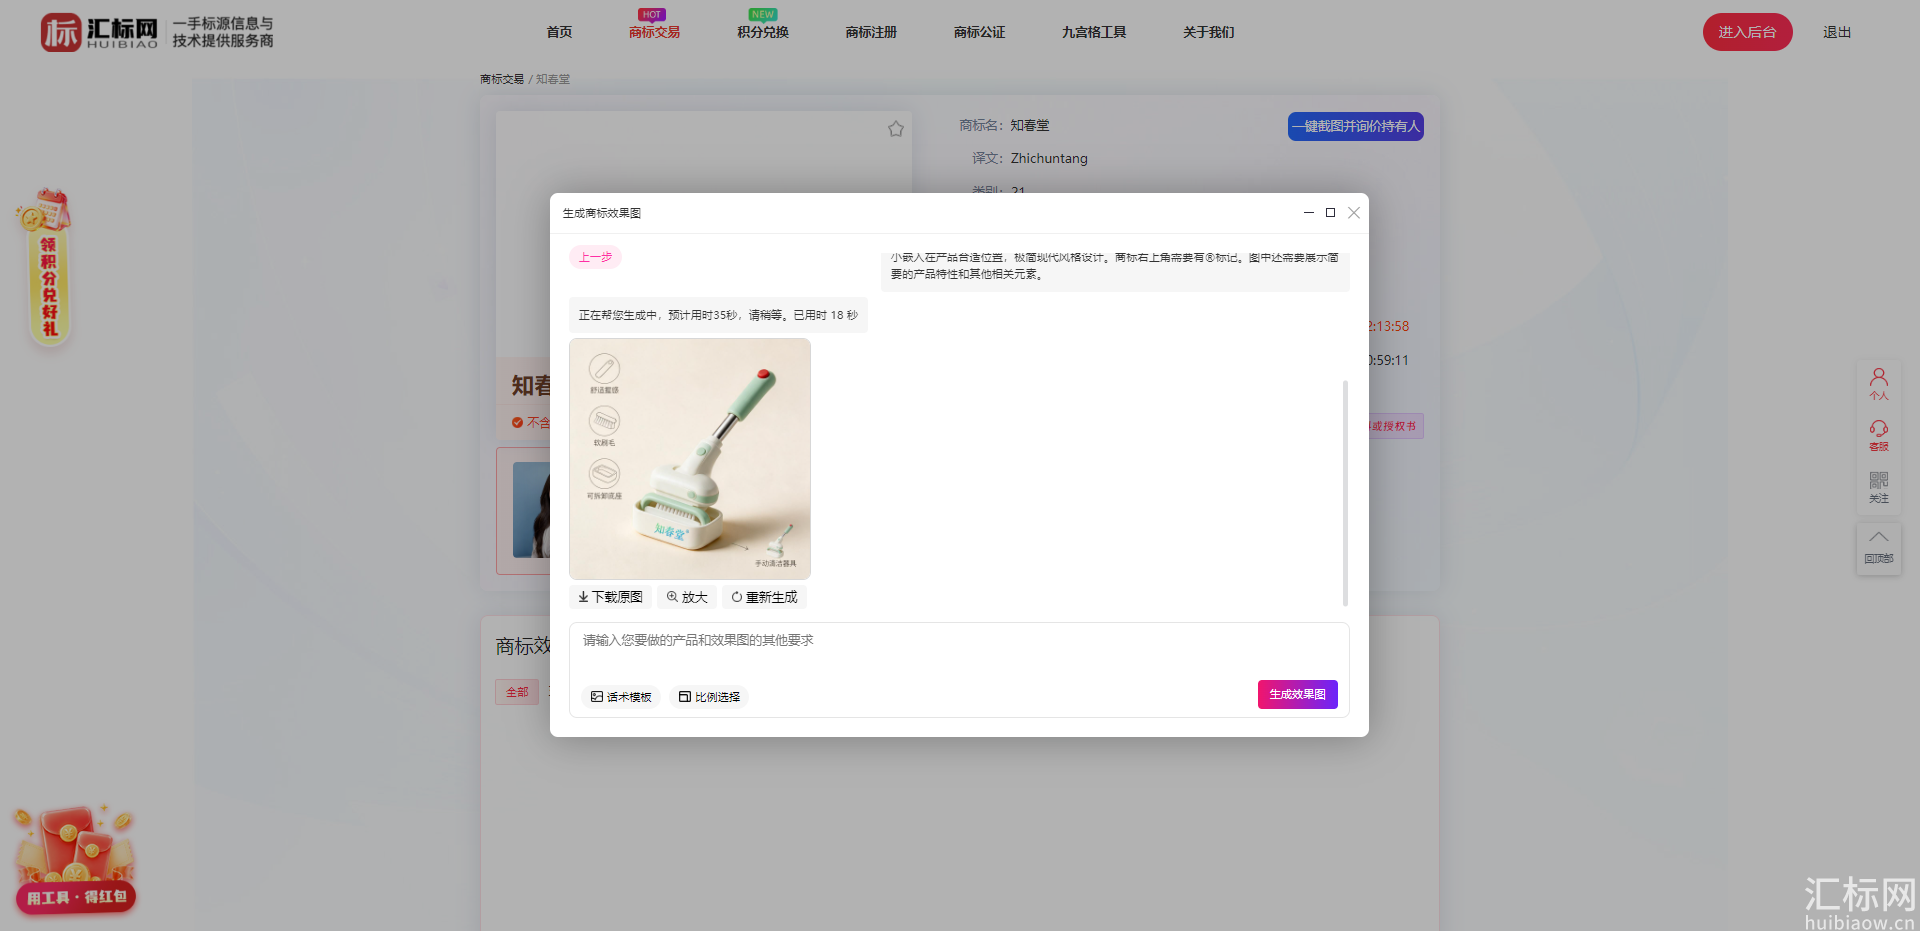Focus the product requirements text input
1920x931 pixels.
click(959, 648)
